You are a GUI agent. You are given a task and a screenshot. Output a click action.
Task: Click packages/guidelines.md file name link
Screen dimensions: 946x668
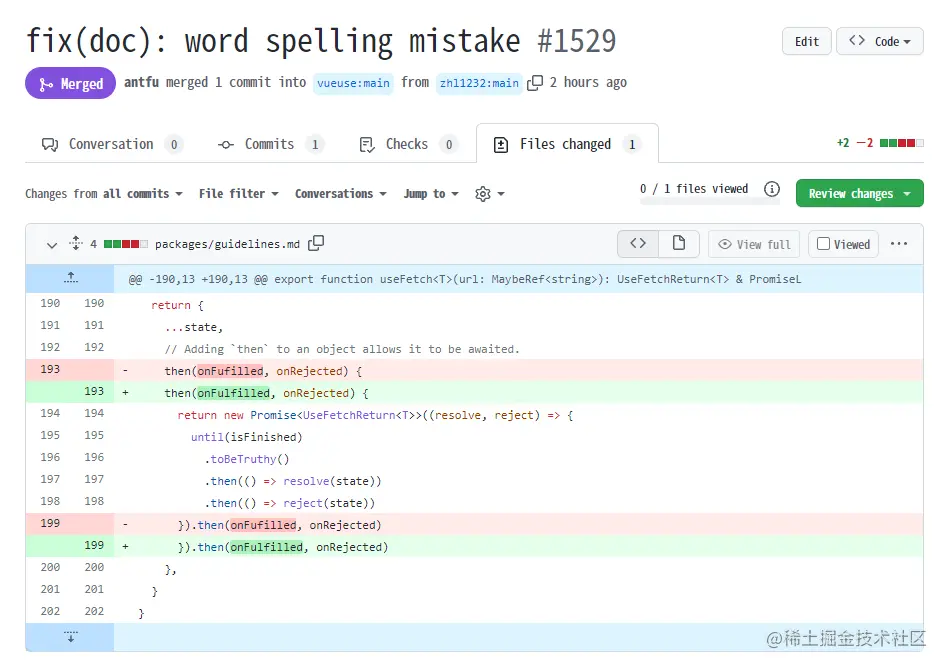click(227, 244)
